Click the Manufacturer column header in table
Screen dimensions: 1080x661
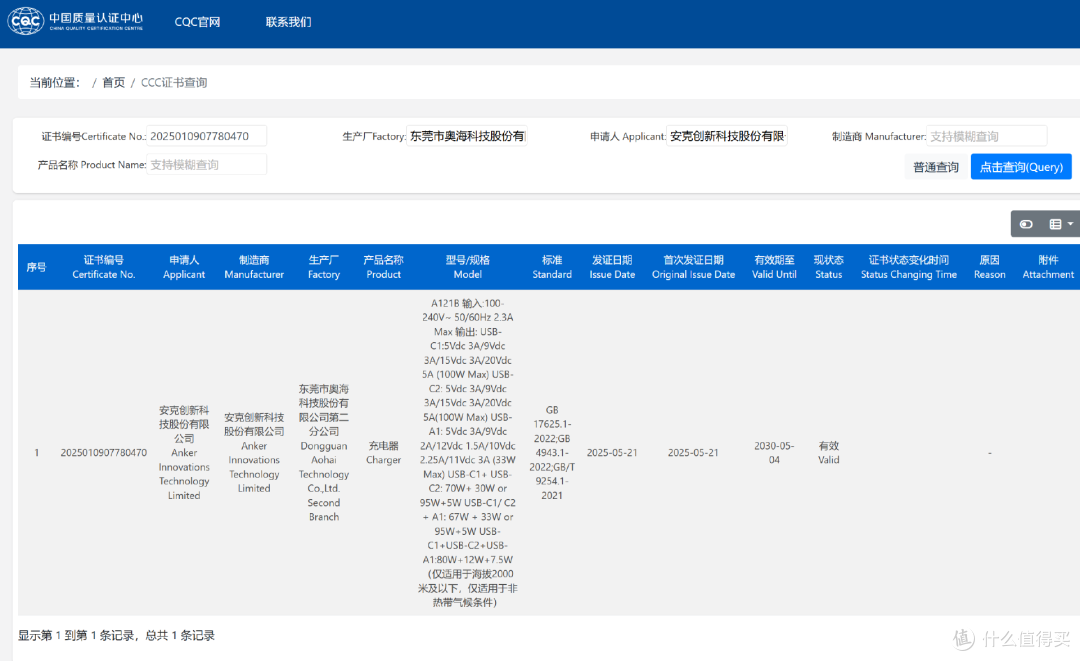(x=254, y=267)
